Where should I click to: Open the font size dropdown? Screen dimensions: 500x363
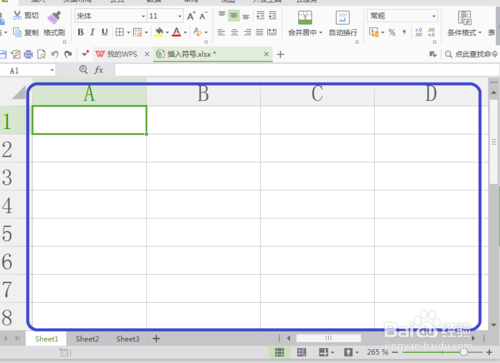point(180,16)
